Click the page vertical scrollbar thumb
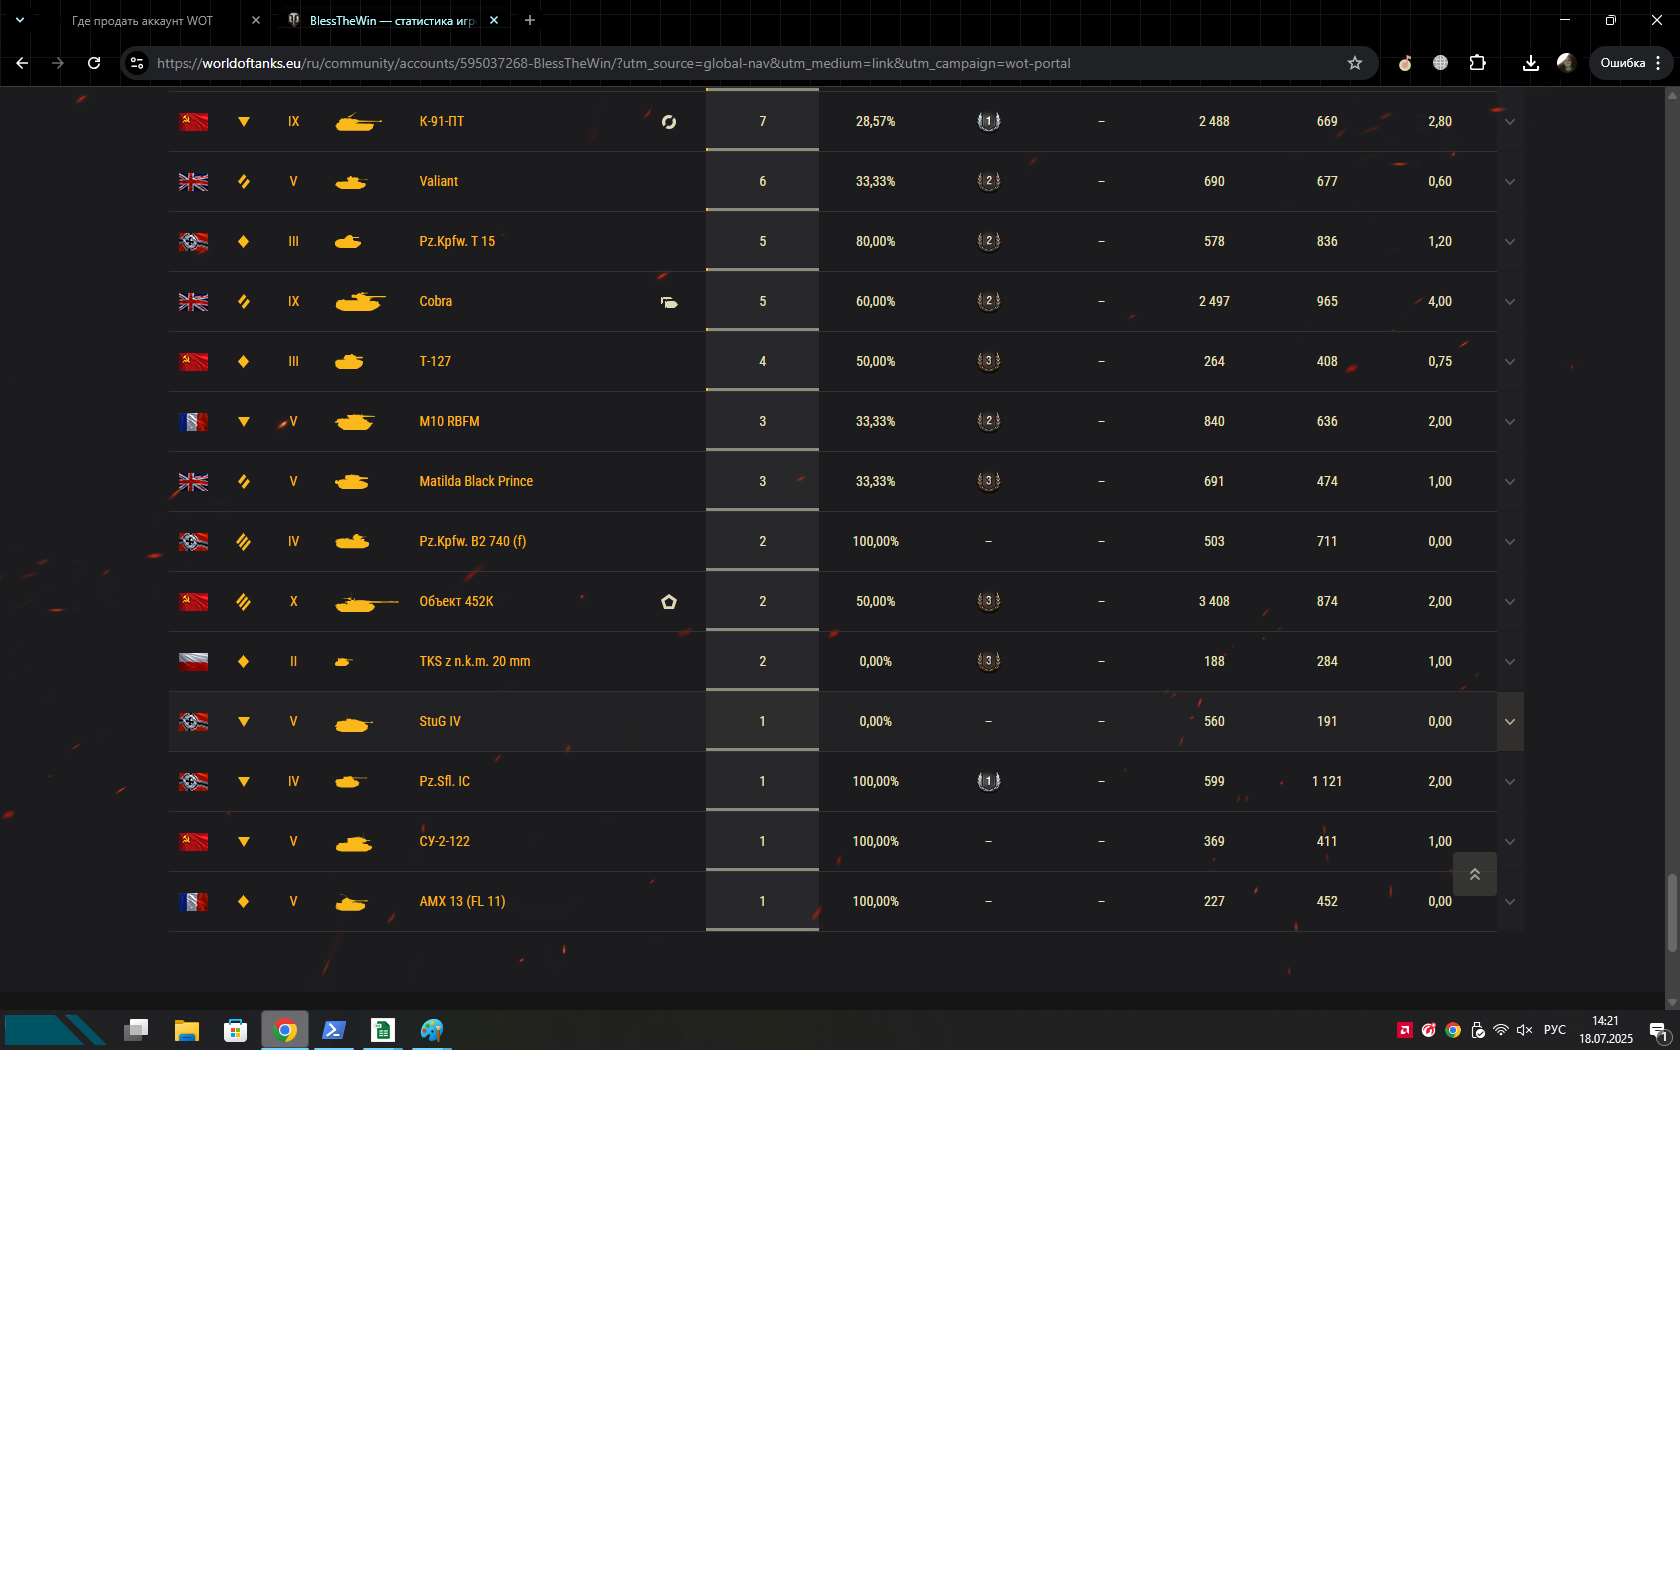Screen dimensions: 1680x1573 pos(1671,912)
